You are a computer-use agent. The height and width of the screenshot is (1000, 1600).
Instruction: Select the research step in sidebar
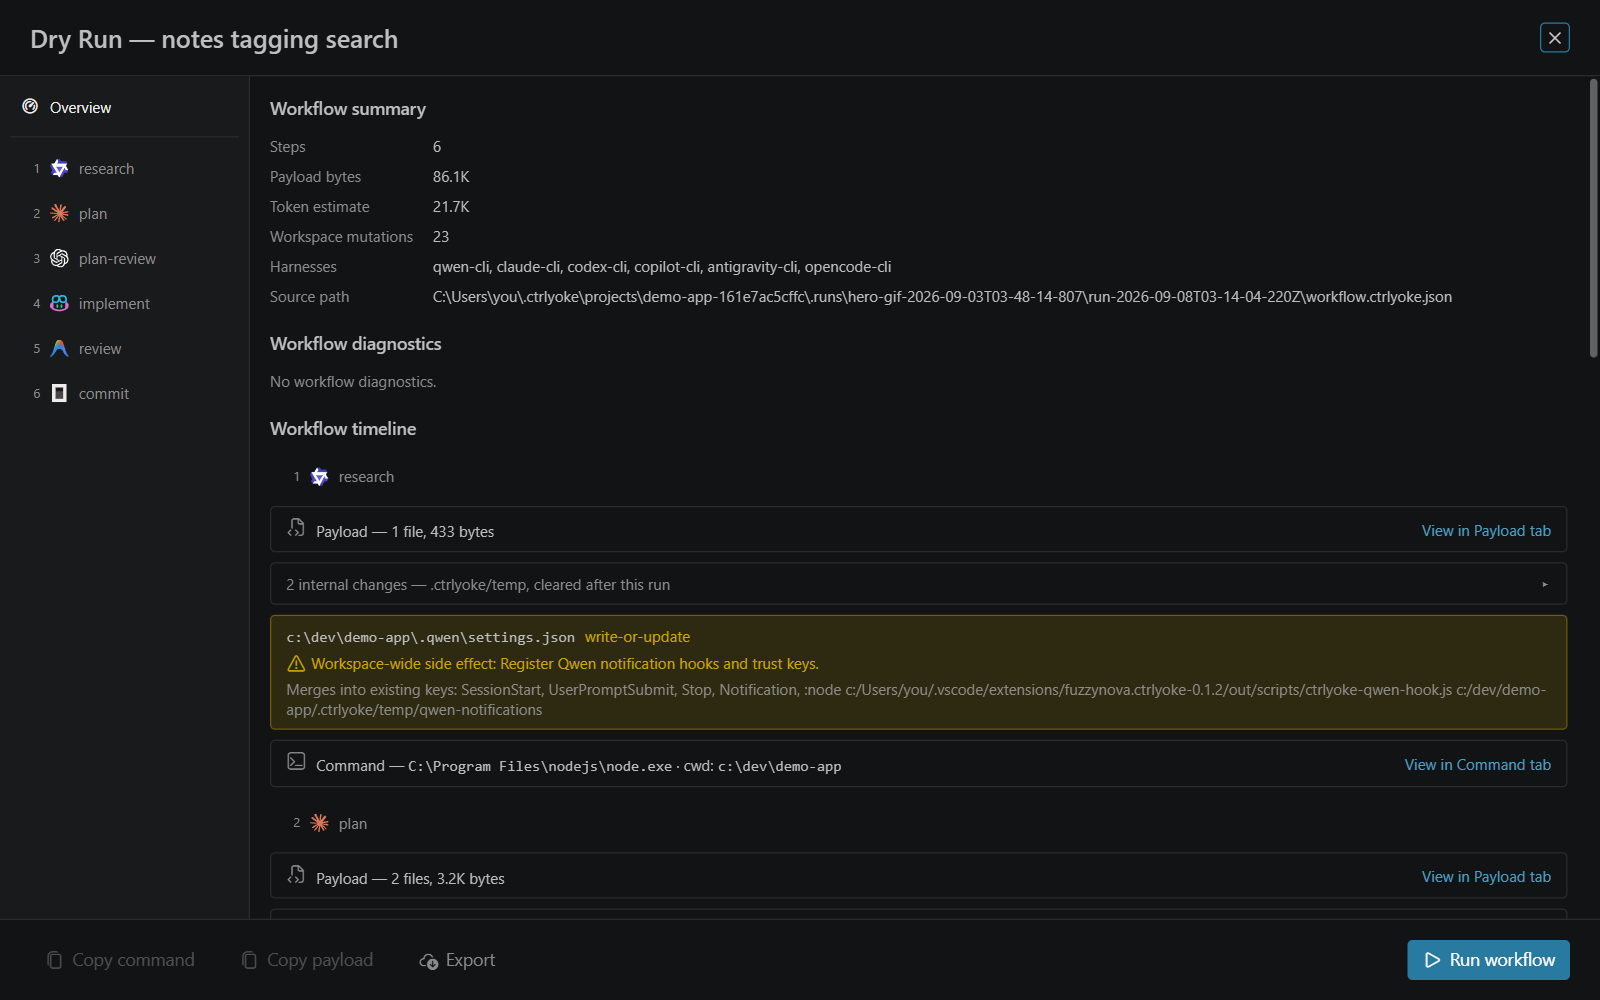[125, 169]
